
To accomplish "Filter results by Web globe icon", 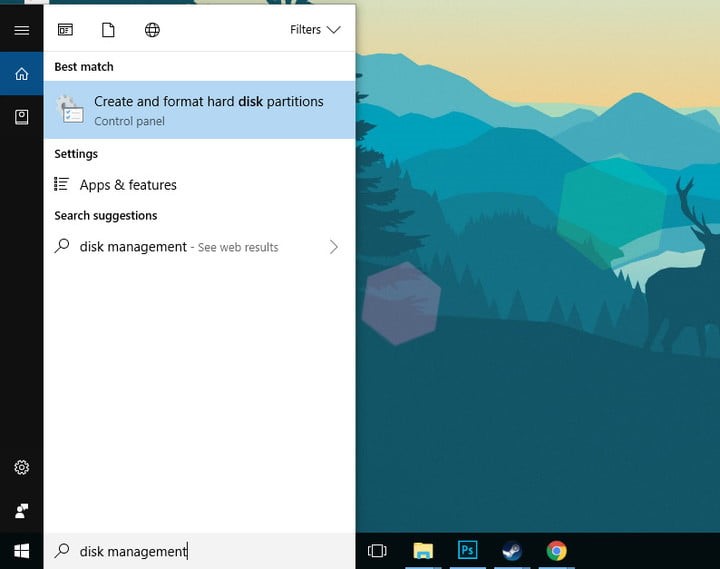I will tap(152, 30).
